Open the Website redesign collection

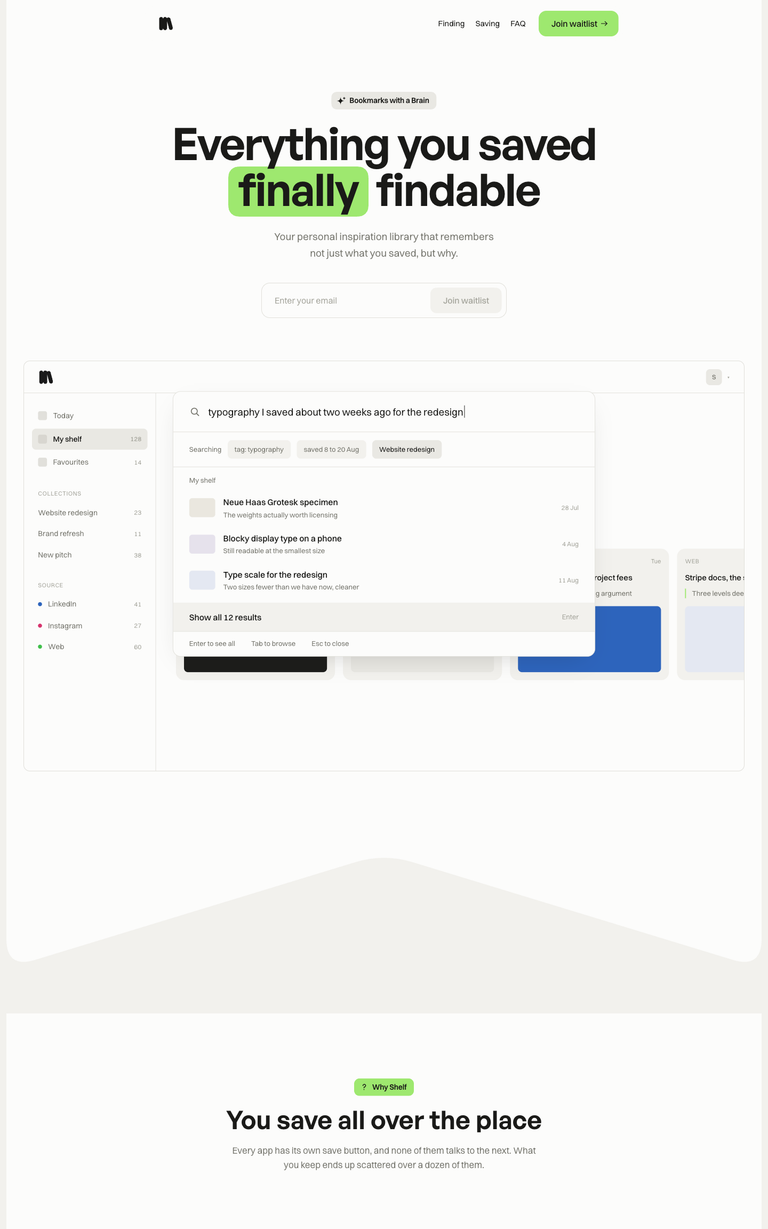coord(90,513)
